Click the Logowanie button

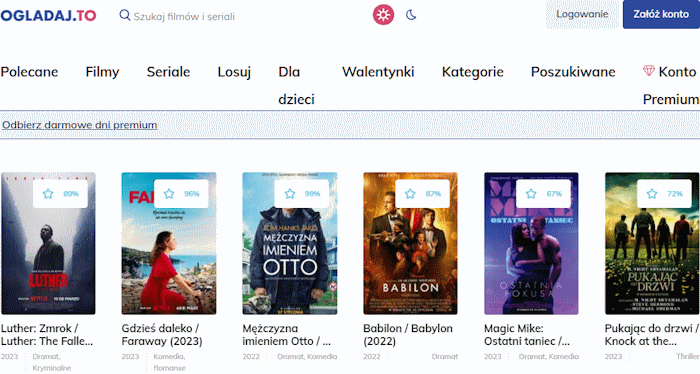click(x=582, y=14)
